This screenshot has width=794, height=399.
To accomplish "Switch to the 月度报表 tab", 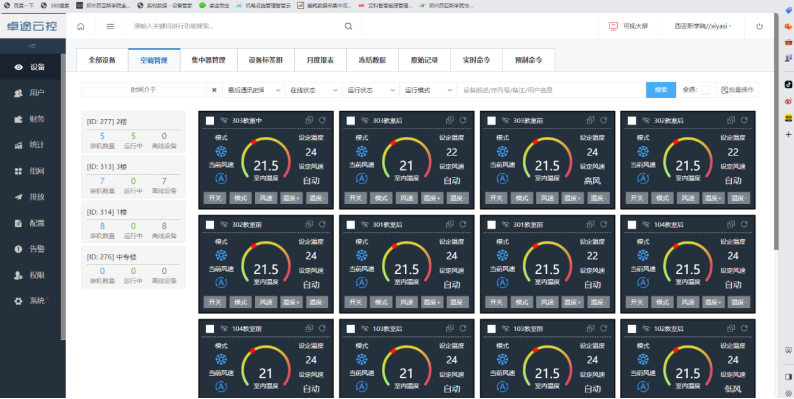I will [x=320, y=60].
